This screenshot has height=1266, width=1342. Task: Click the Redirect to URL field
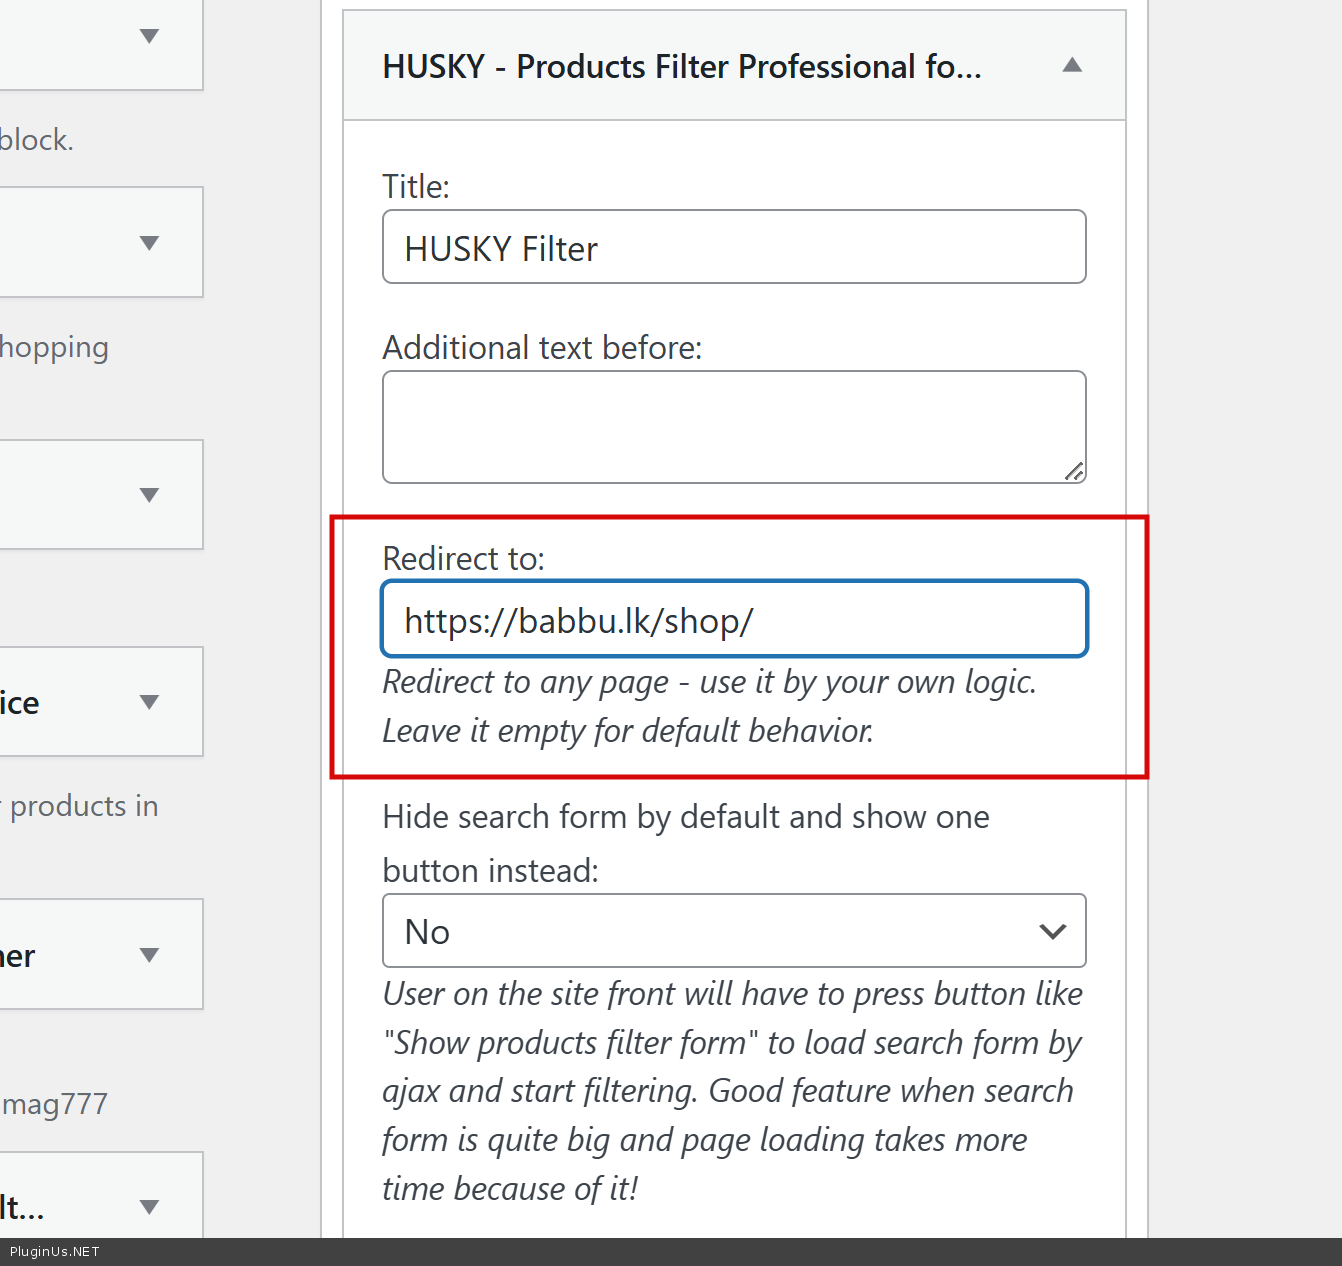tap(733, 620)
